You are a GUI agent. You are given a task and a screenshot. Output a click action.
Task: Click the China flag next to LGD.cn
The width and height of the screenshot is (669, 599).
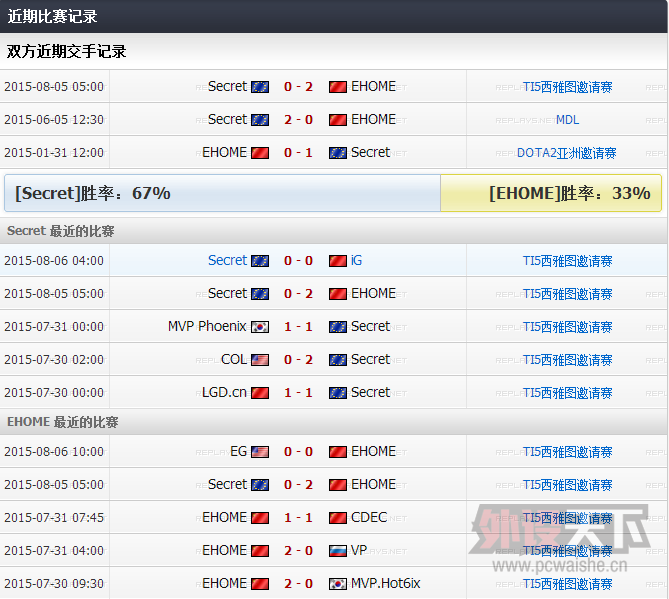260,393
